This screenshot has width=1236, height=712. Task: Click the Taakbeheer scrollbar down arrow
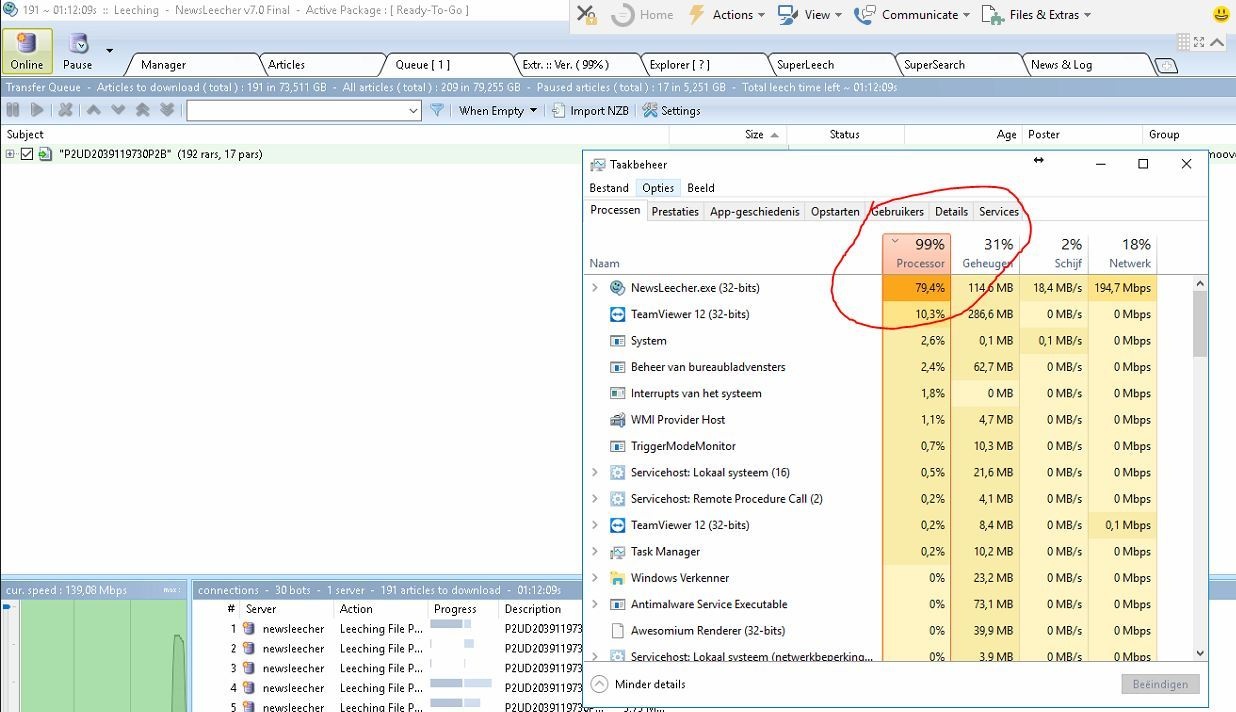(1200, 653)
